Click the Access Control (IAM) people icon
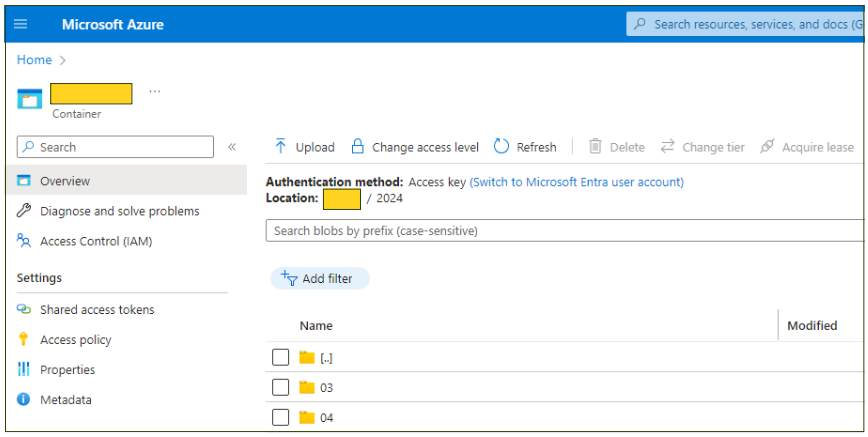The image size is (868, 437). coord(24,241)
